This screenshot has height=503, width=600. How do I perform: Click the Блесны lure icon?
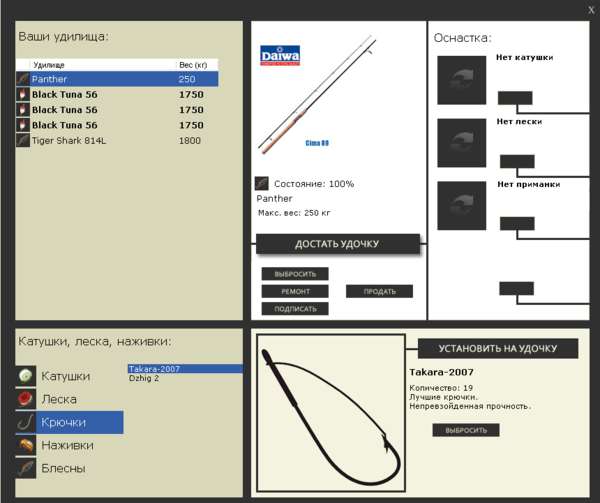pos(26,468)
